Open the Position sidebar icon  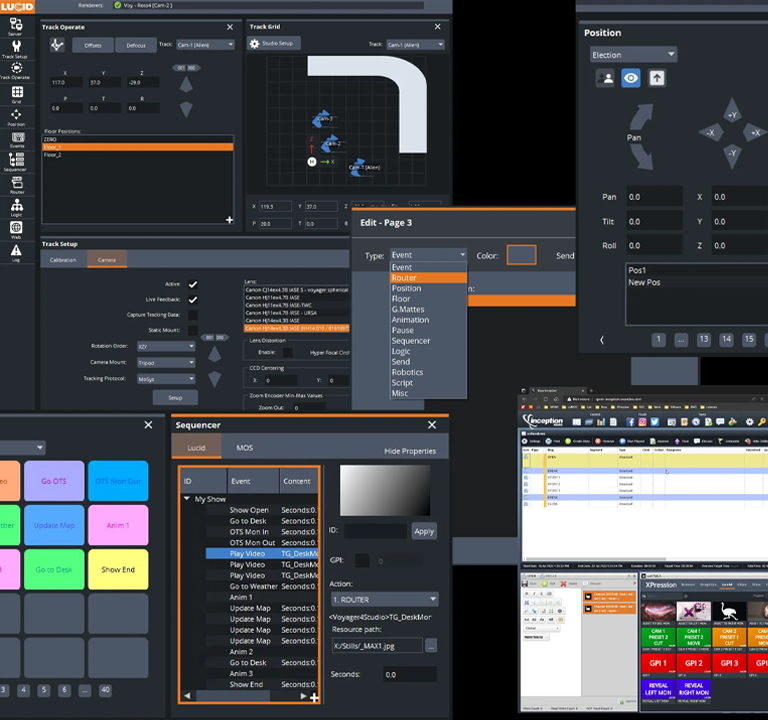tap(16, 117)
